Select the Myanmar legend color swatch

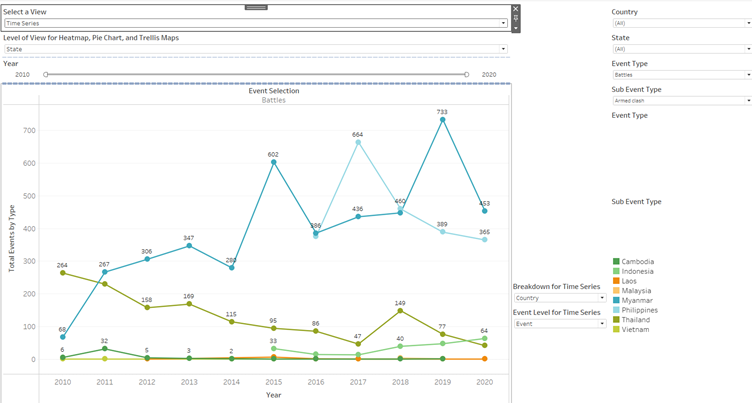616,300
